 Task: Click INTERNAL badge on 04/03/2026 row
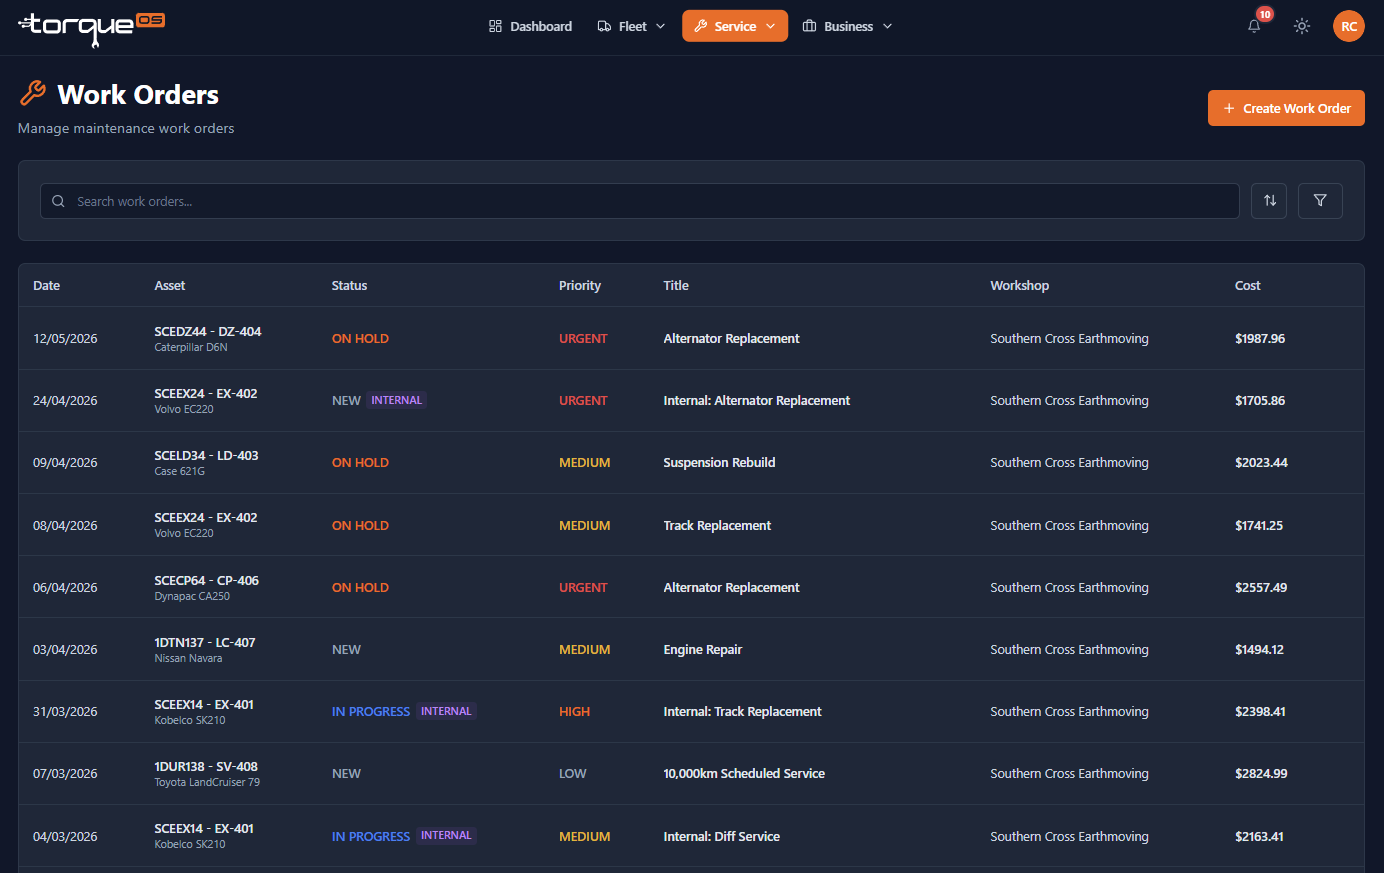pos(446,835)
